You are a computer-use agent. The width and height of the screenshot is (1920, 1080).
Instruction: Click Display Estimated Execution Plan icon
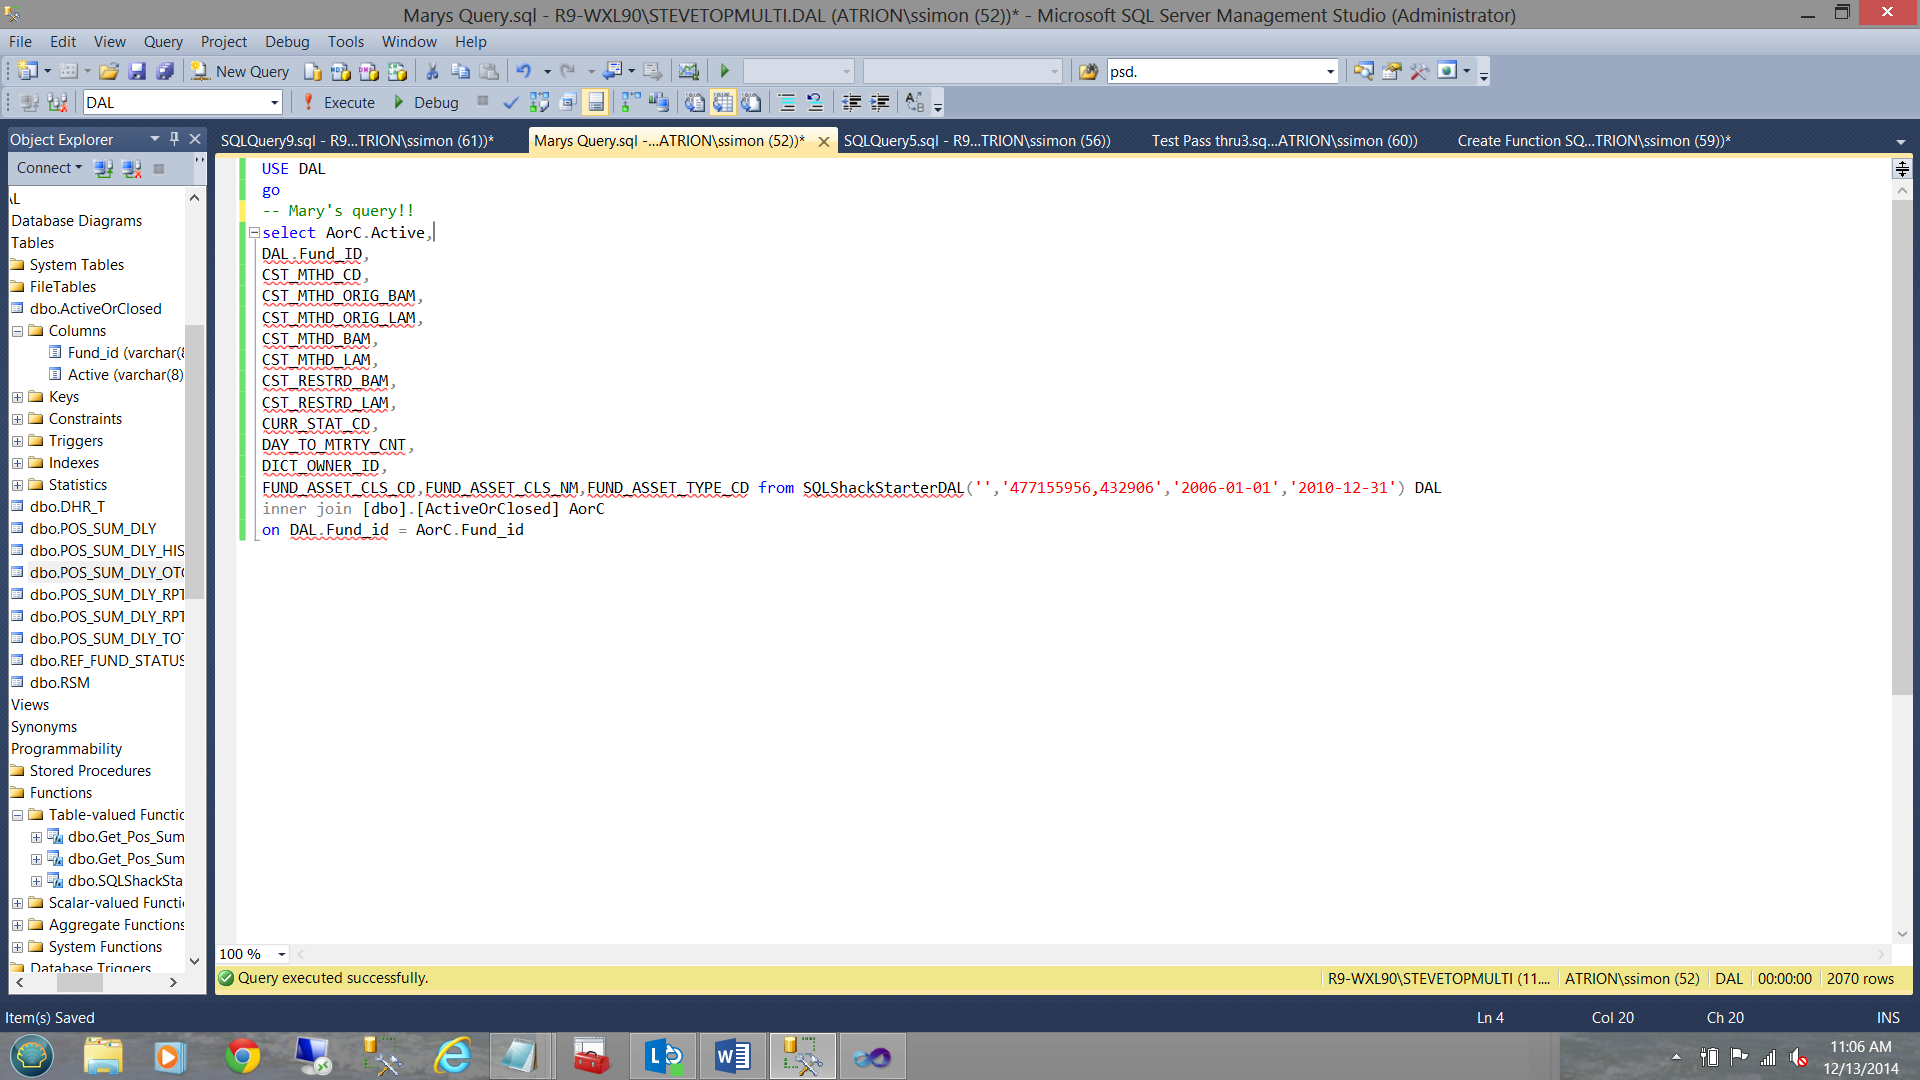click(539, 102)
